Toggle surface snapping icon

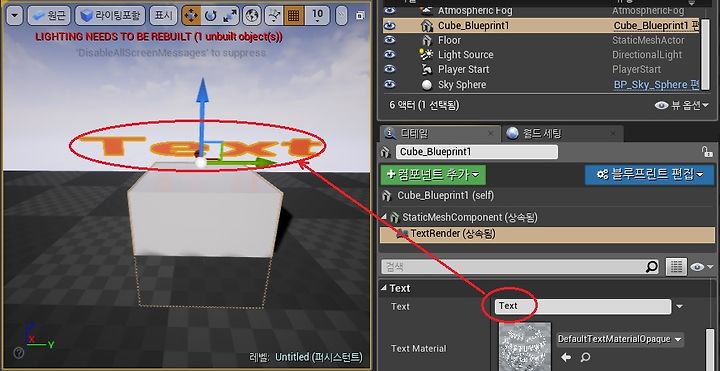[x=275, y=16]
